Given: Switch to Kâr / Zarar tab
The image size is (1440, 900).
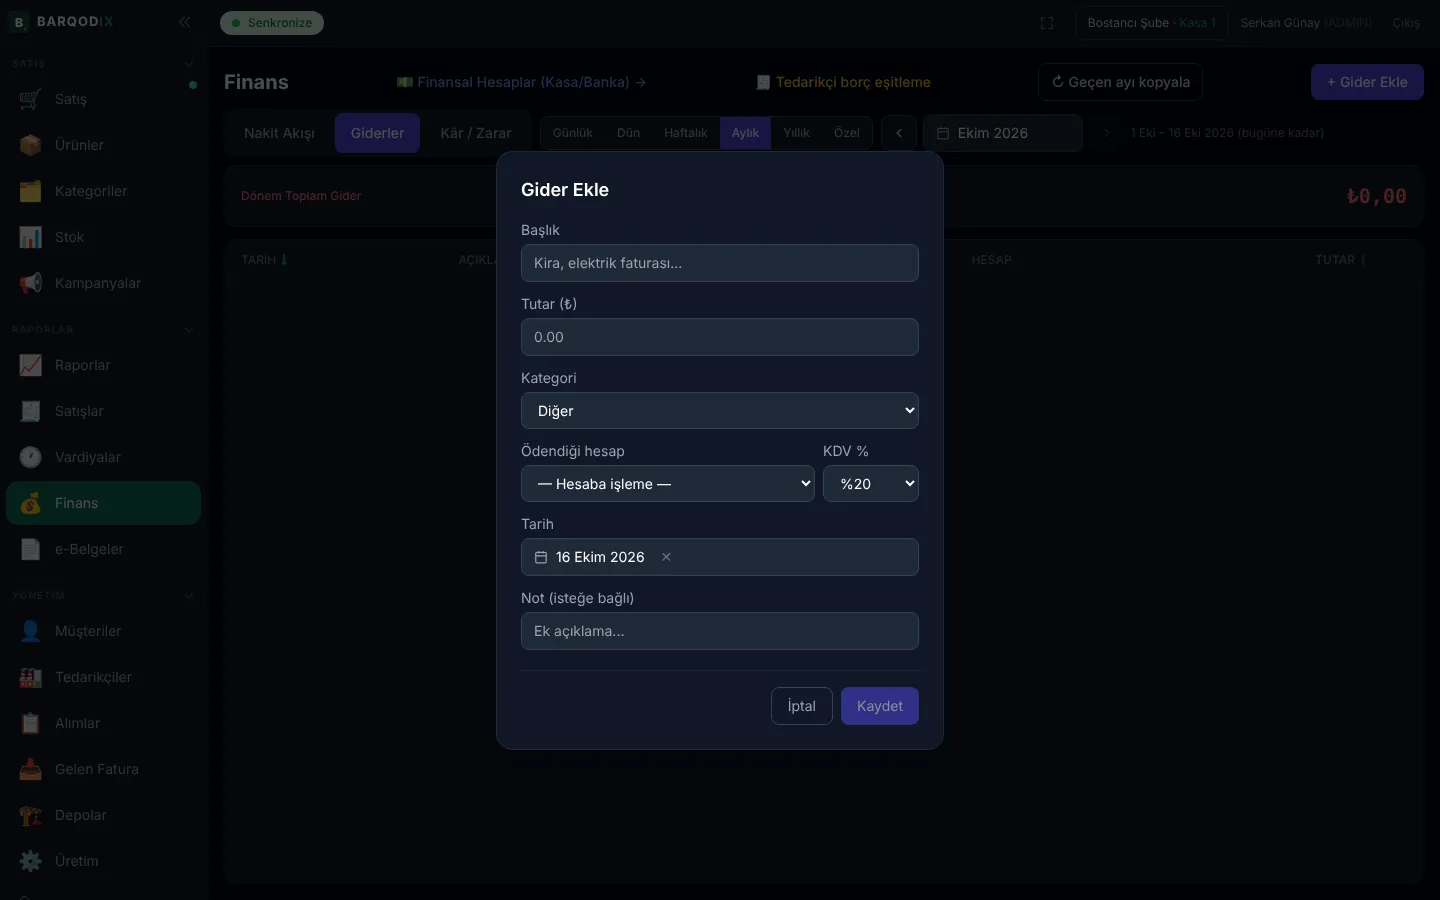Looking at the screenshot, I should (476, 133).
